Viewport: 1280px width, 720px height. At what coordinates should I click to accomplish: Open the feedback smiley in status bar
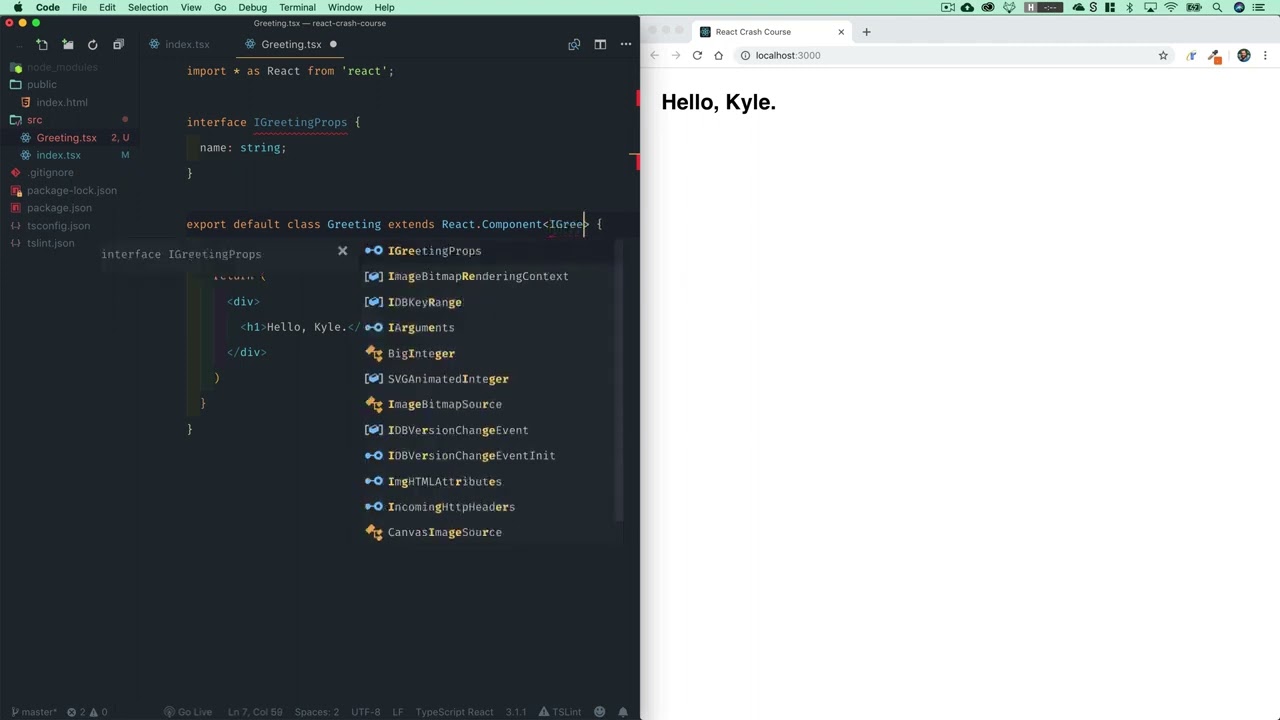pos(599,712)
